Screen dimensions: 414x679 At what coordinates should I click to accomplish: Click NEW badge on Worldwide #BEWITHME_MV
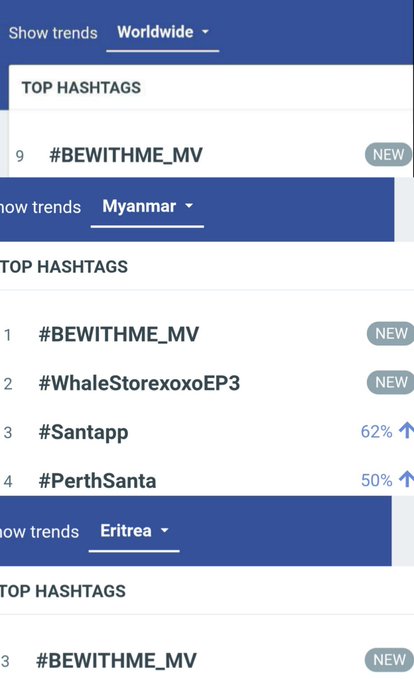click(x=388, y=155)
